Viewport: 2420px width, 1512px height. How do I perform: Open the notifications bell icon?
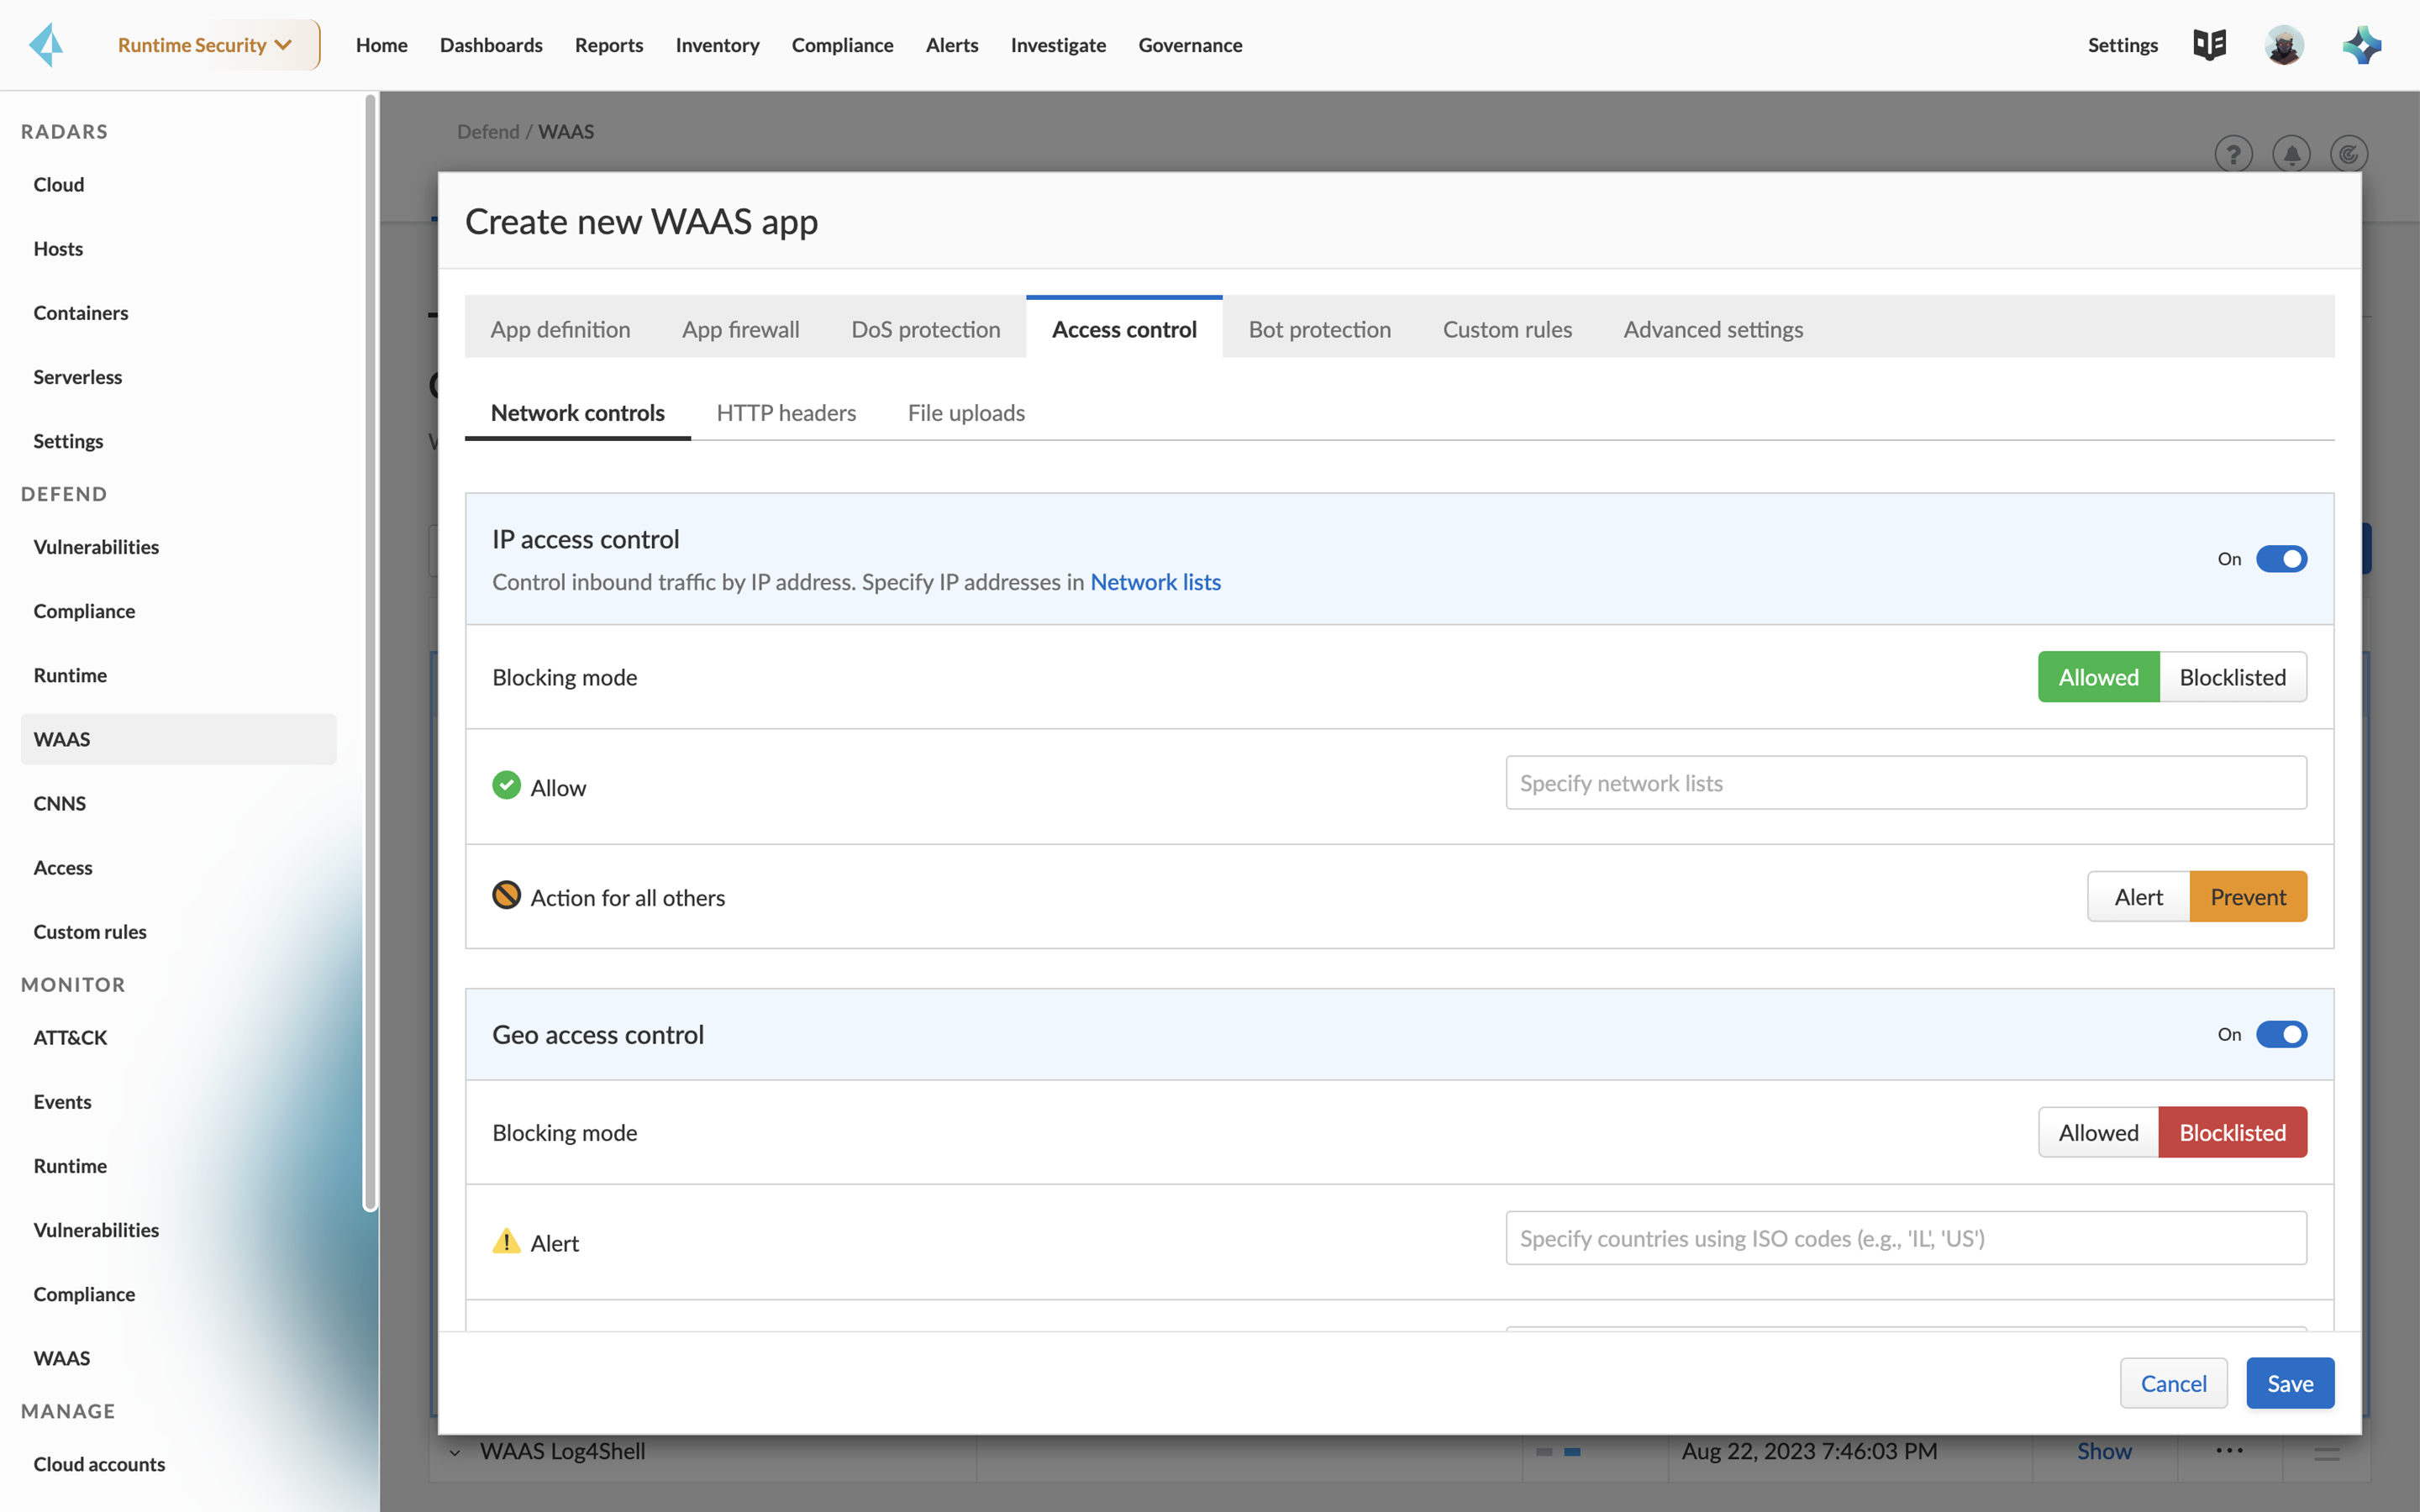[x=2291, y=154]
